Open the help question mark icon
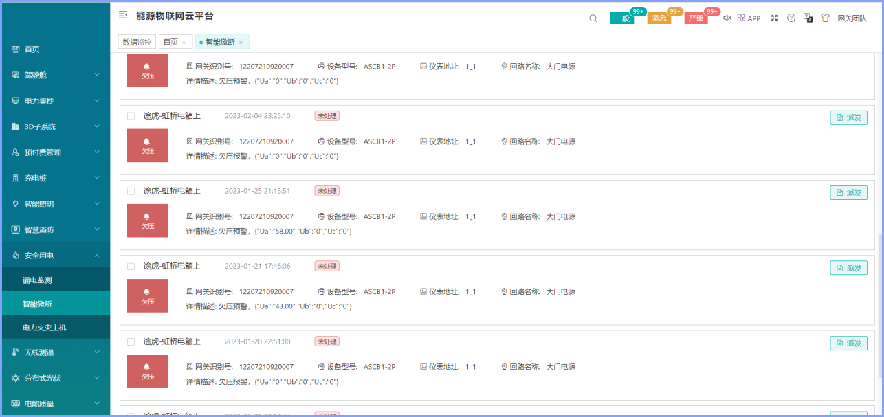Image resolution: width=884 pixels, height=417 pixels. 792,18
